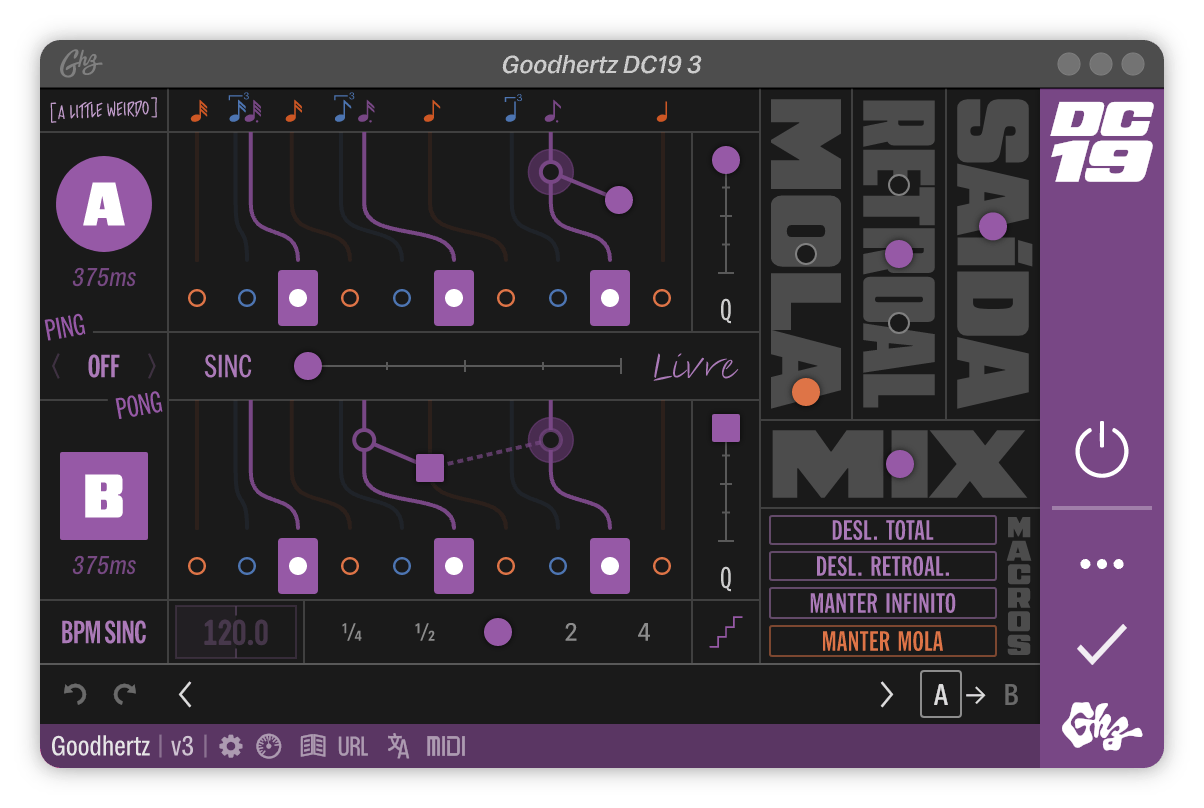Click the MANTER MOLA macro
The image size is (1204, 808).
[883, 641]
